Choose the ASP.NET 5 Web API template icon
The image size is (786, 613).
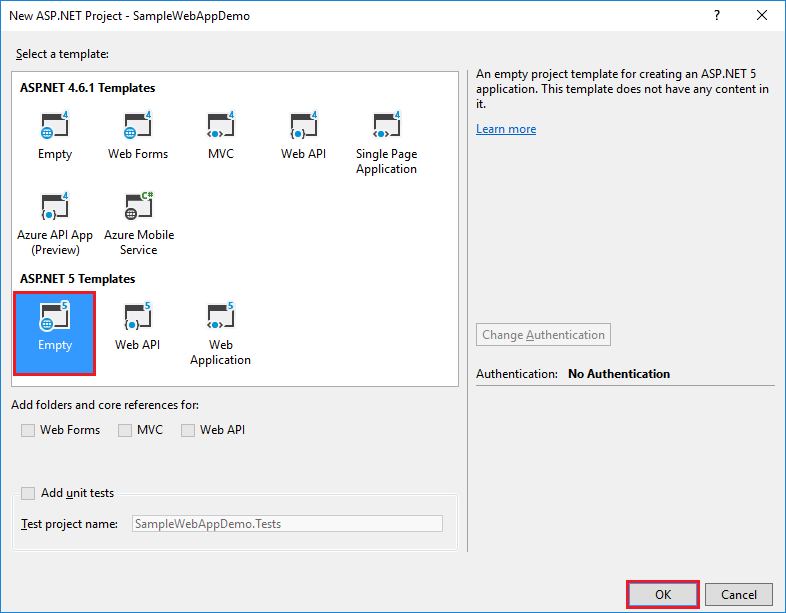137,316
